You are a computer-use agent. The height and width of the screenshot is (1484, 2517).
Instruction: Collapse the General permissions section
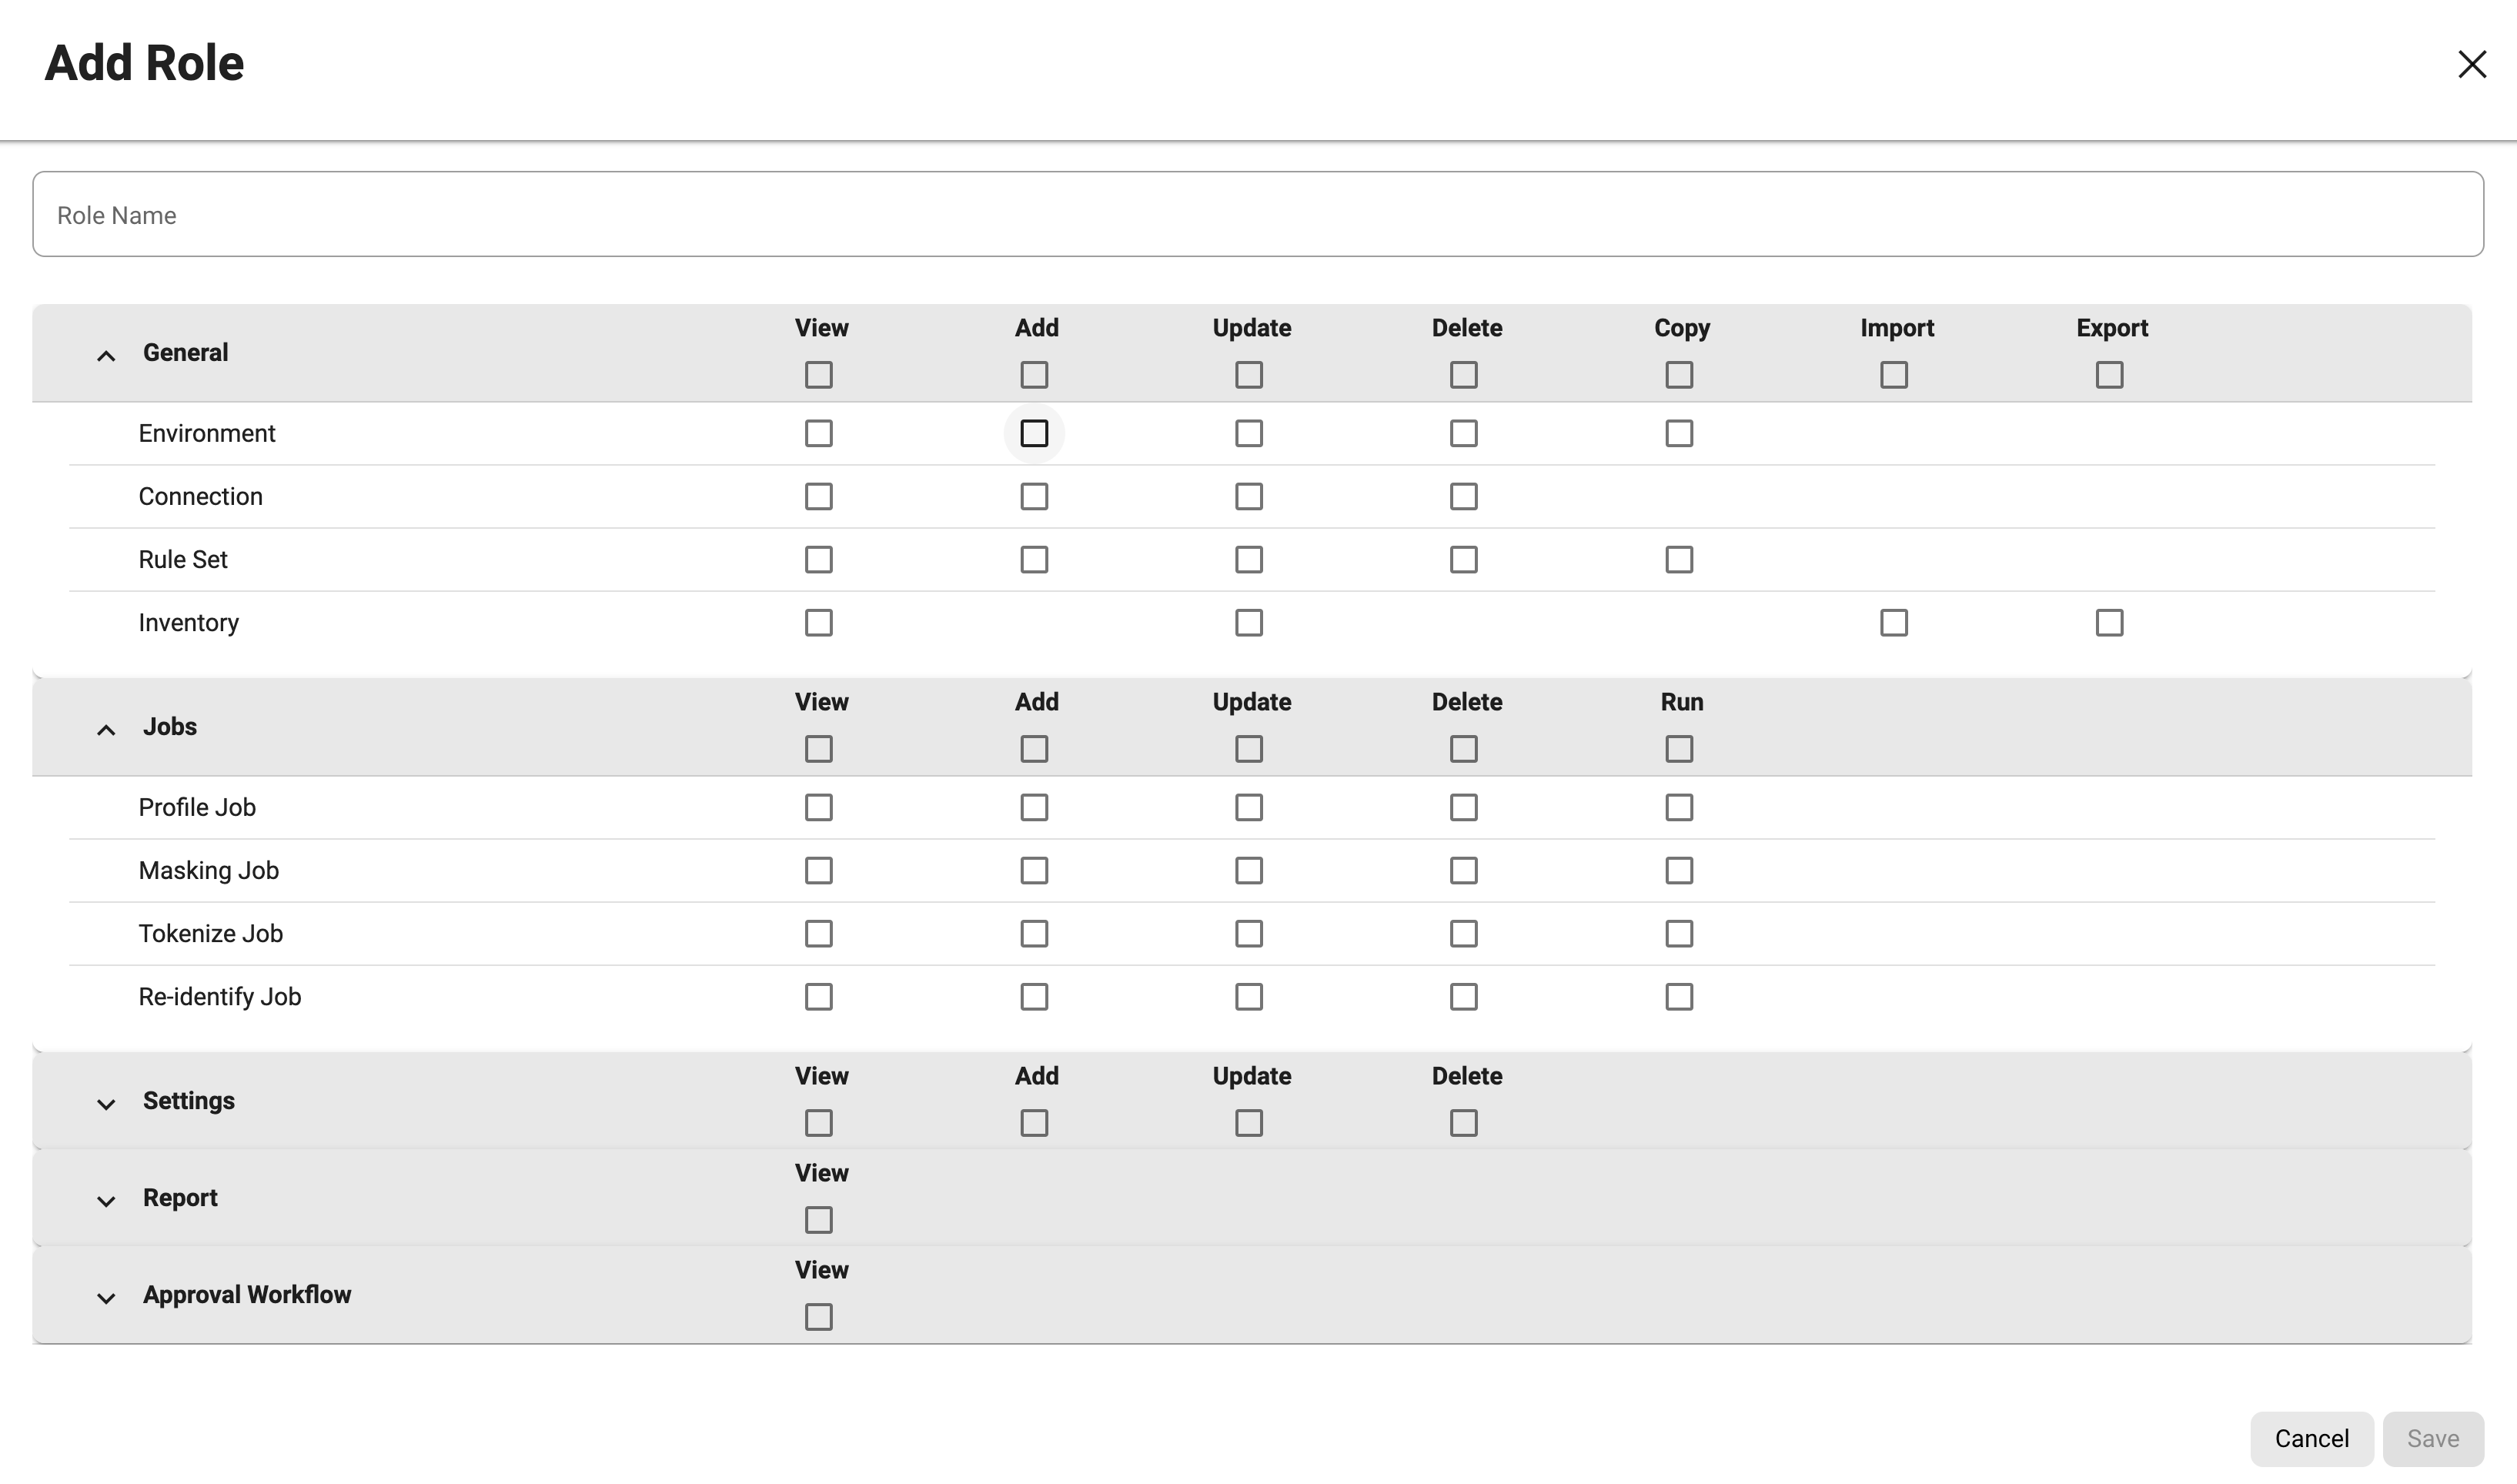[x=106, y=355]
